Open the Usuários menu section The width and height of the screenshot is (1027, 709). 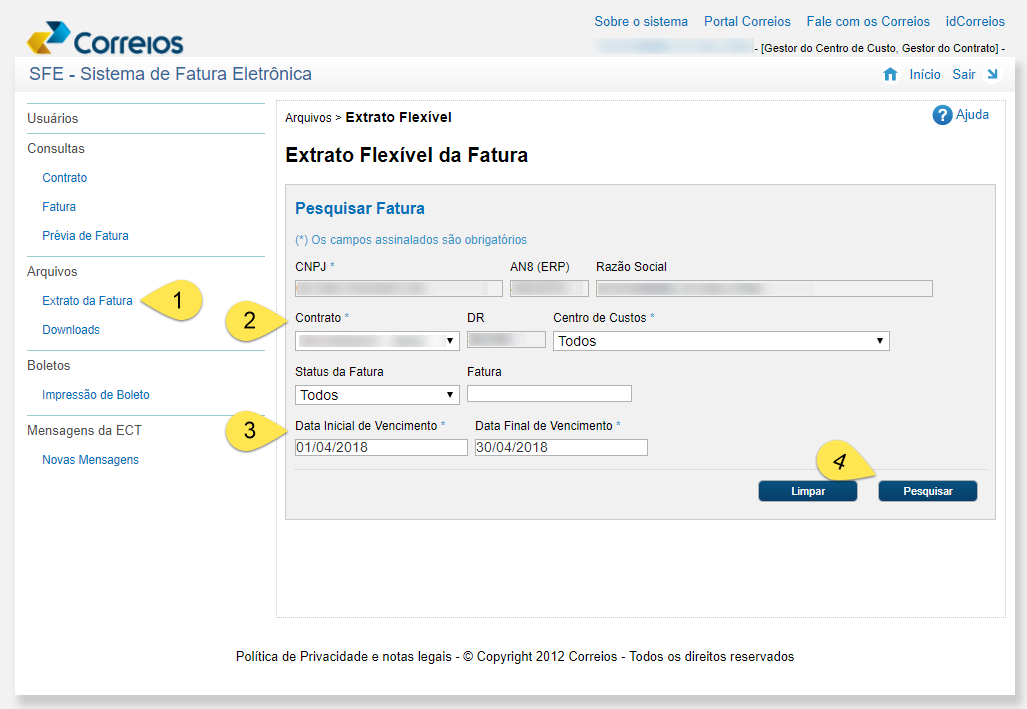(x=52, y=119)
